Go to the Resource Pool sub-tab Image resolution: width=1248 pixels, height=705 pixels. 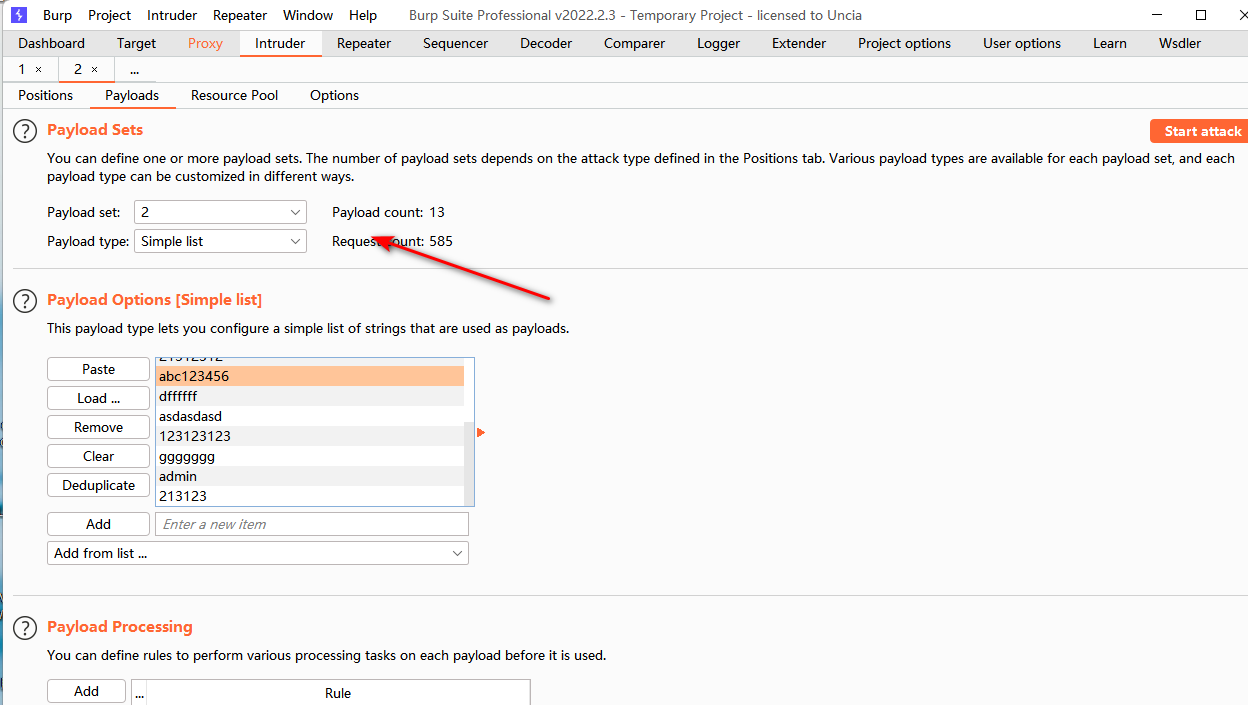(235, 96)
